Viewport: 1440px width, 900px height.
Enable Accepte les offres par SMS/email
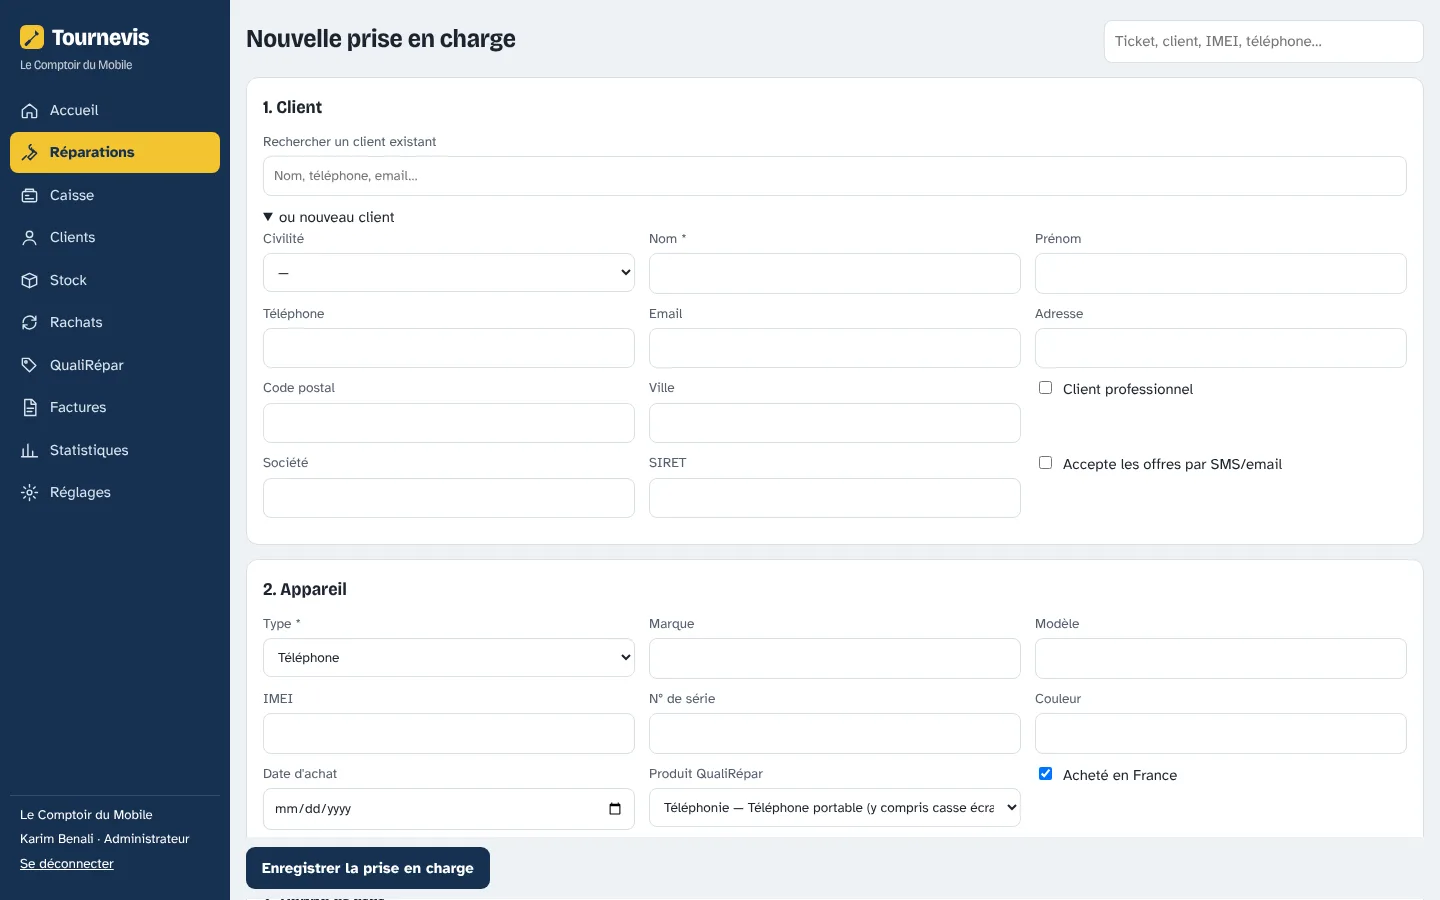pyautogui.click(x=1045, y=463)
